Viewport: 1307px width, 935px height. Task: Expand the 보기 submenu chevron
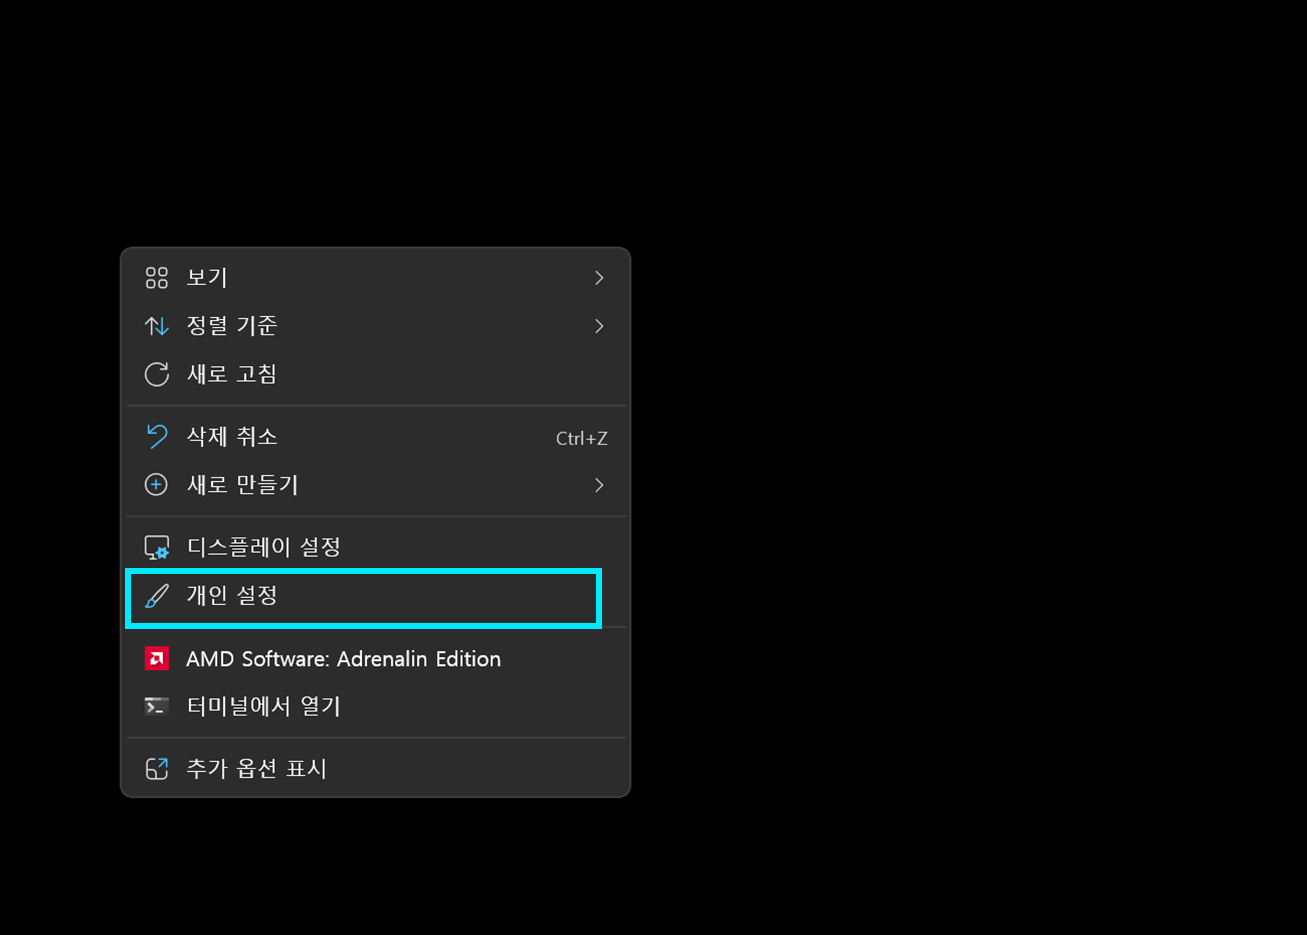click(599, 277)
